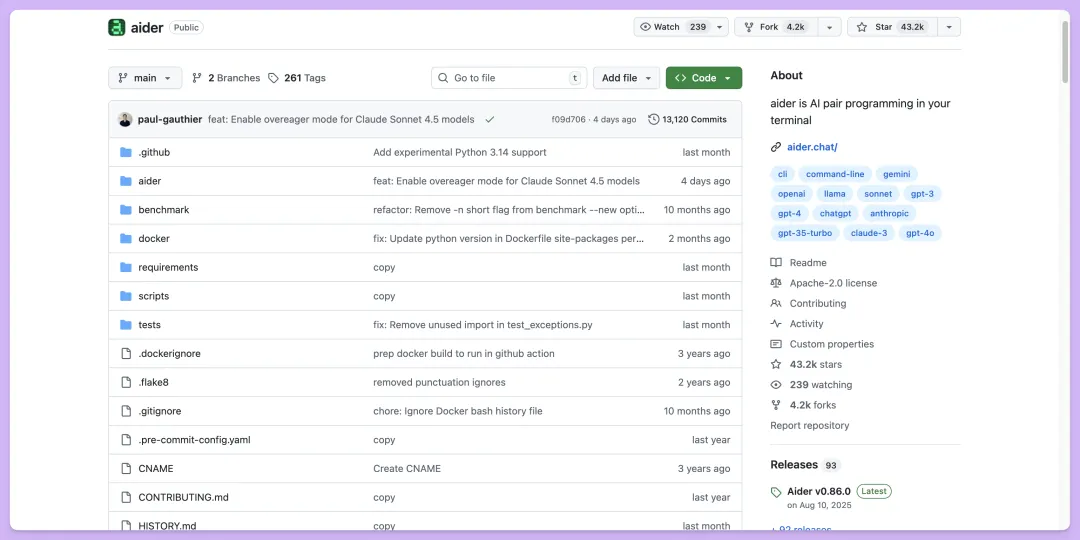Click the folder icon beside scripts
Image resolution: width=1080 pixels, height=540 pixels.
(125, 295)
